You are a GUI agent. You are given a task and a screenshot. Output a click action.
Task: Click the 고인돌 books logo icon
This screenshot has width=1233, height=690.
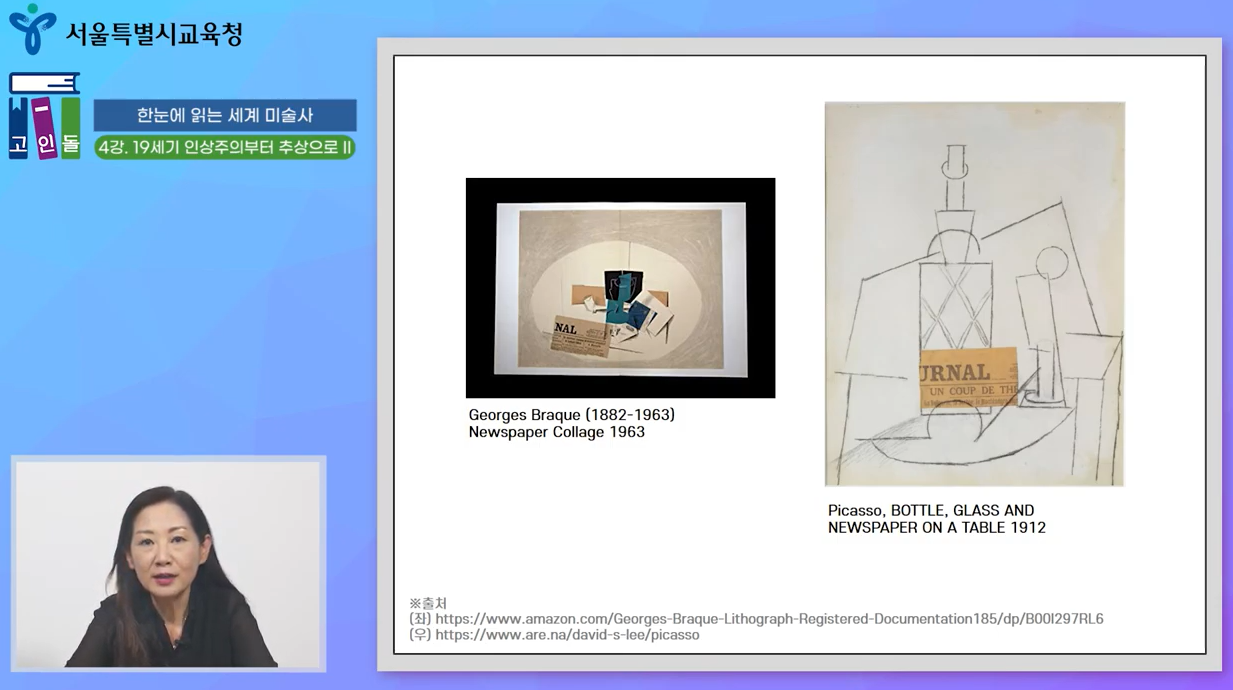point(44,116)
